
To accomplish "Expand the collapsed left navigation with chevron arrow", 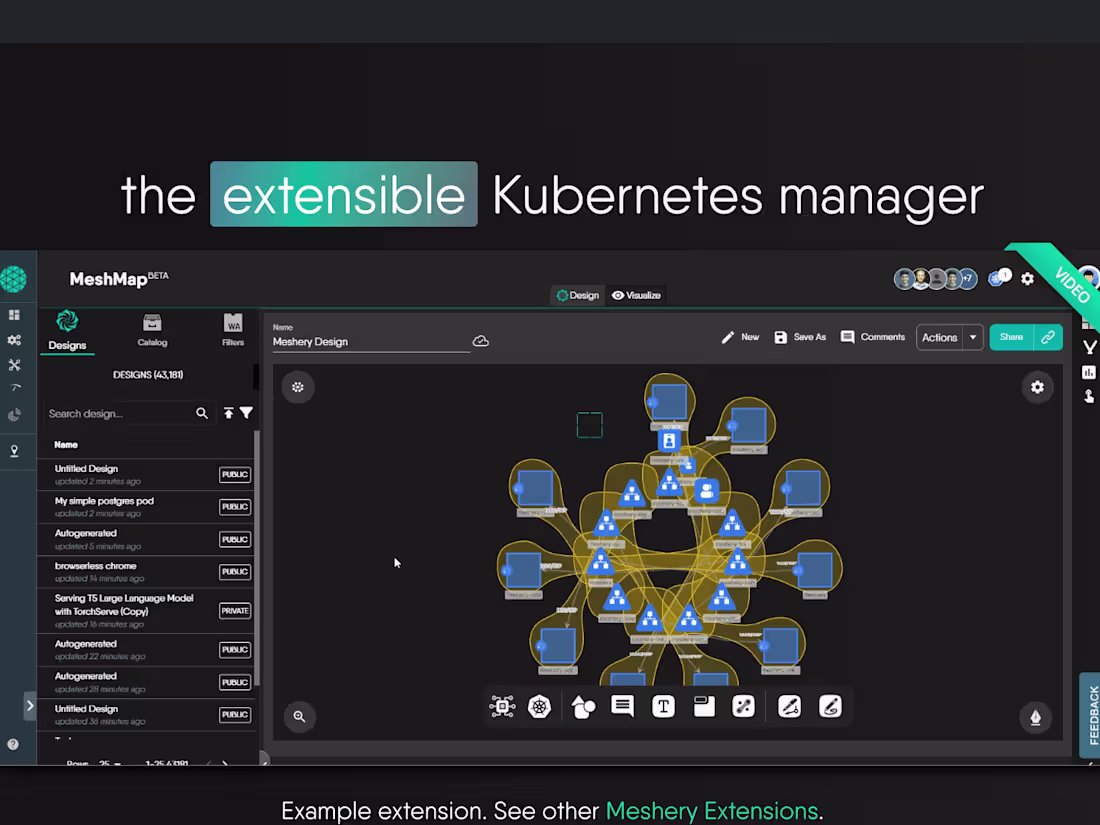I will tap(30, 705).
